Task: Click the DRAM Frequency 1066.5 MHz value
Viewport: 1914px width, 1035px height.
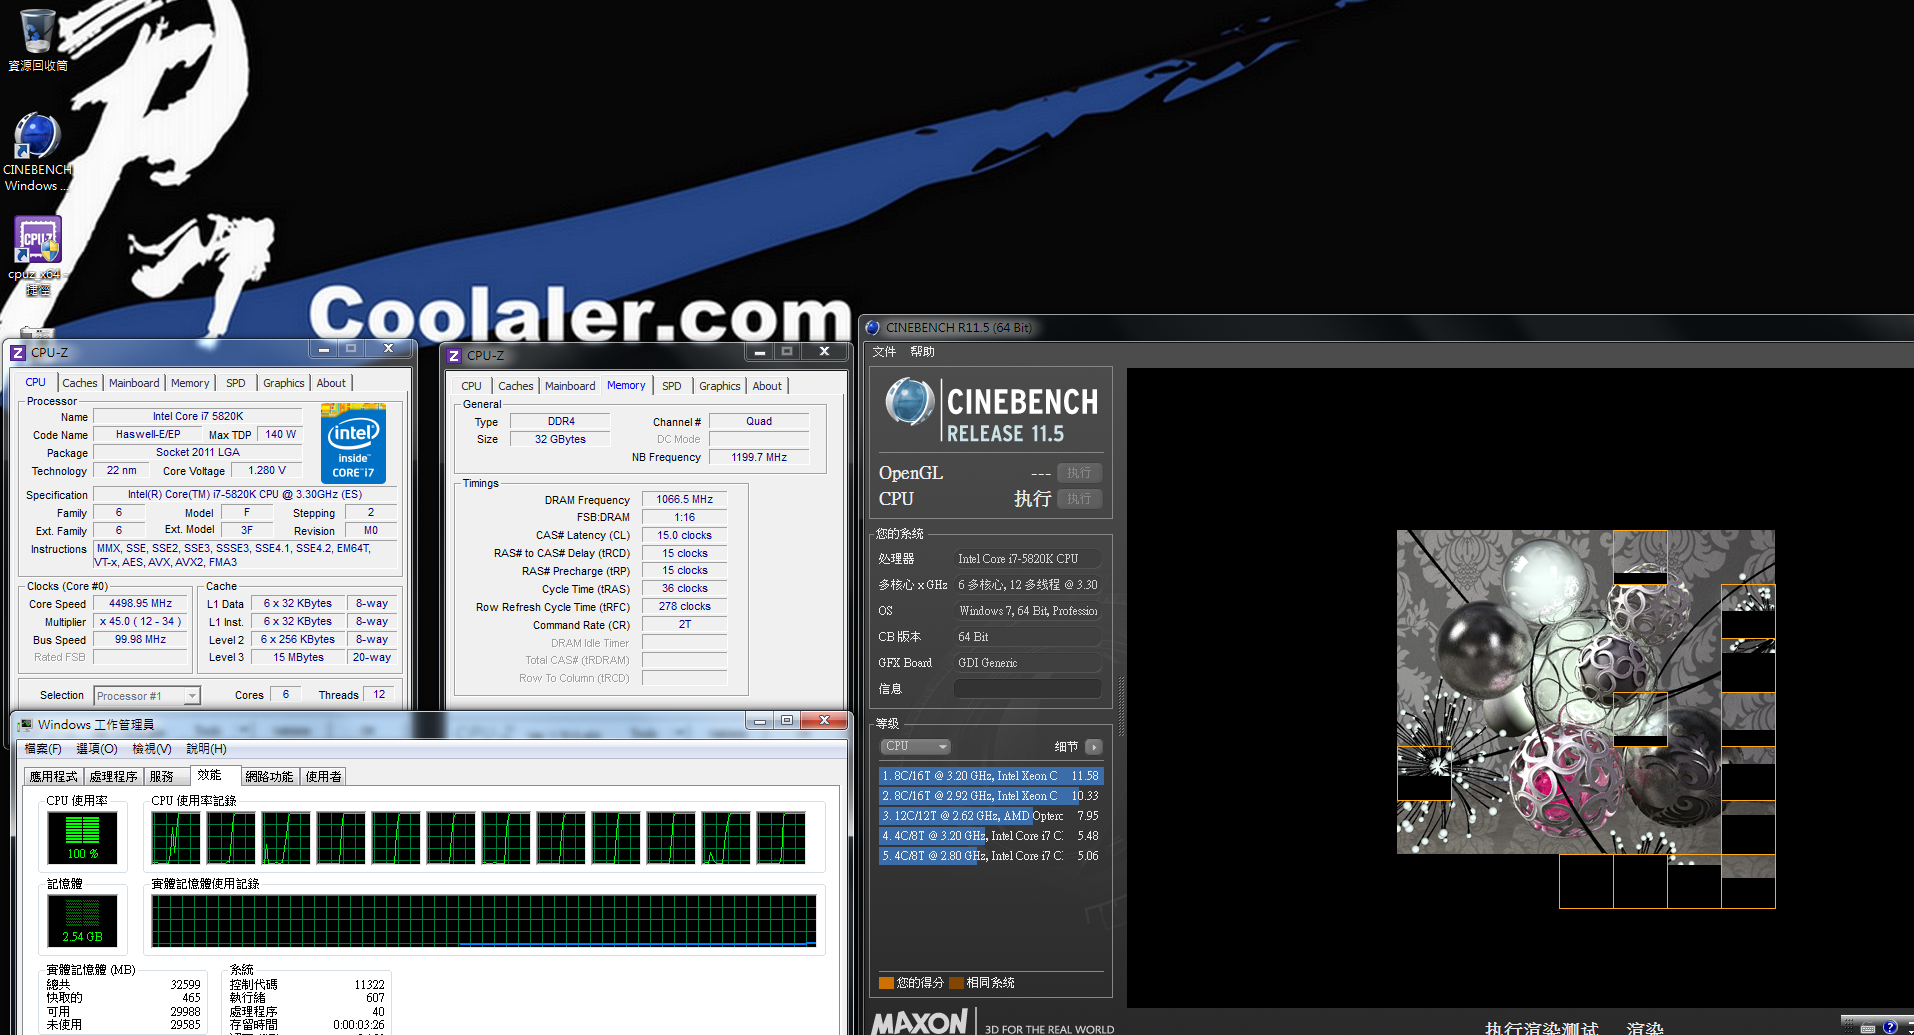Action: [684, 499]
